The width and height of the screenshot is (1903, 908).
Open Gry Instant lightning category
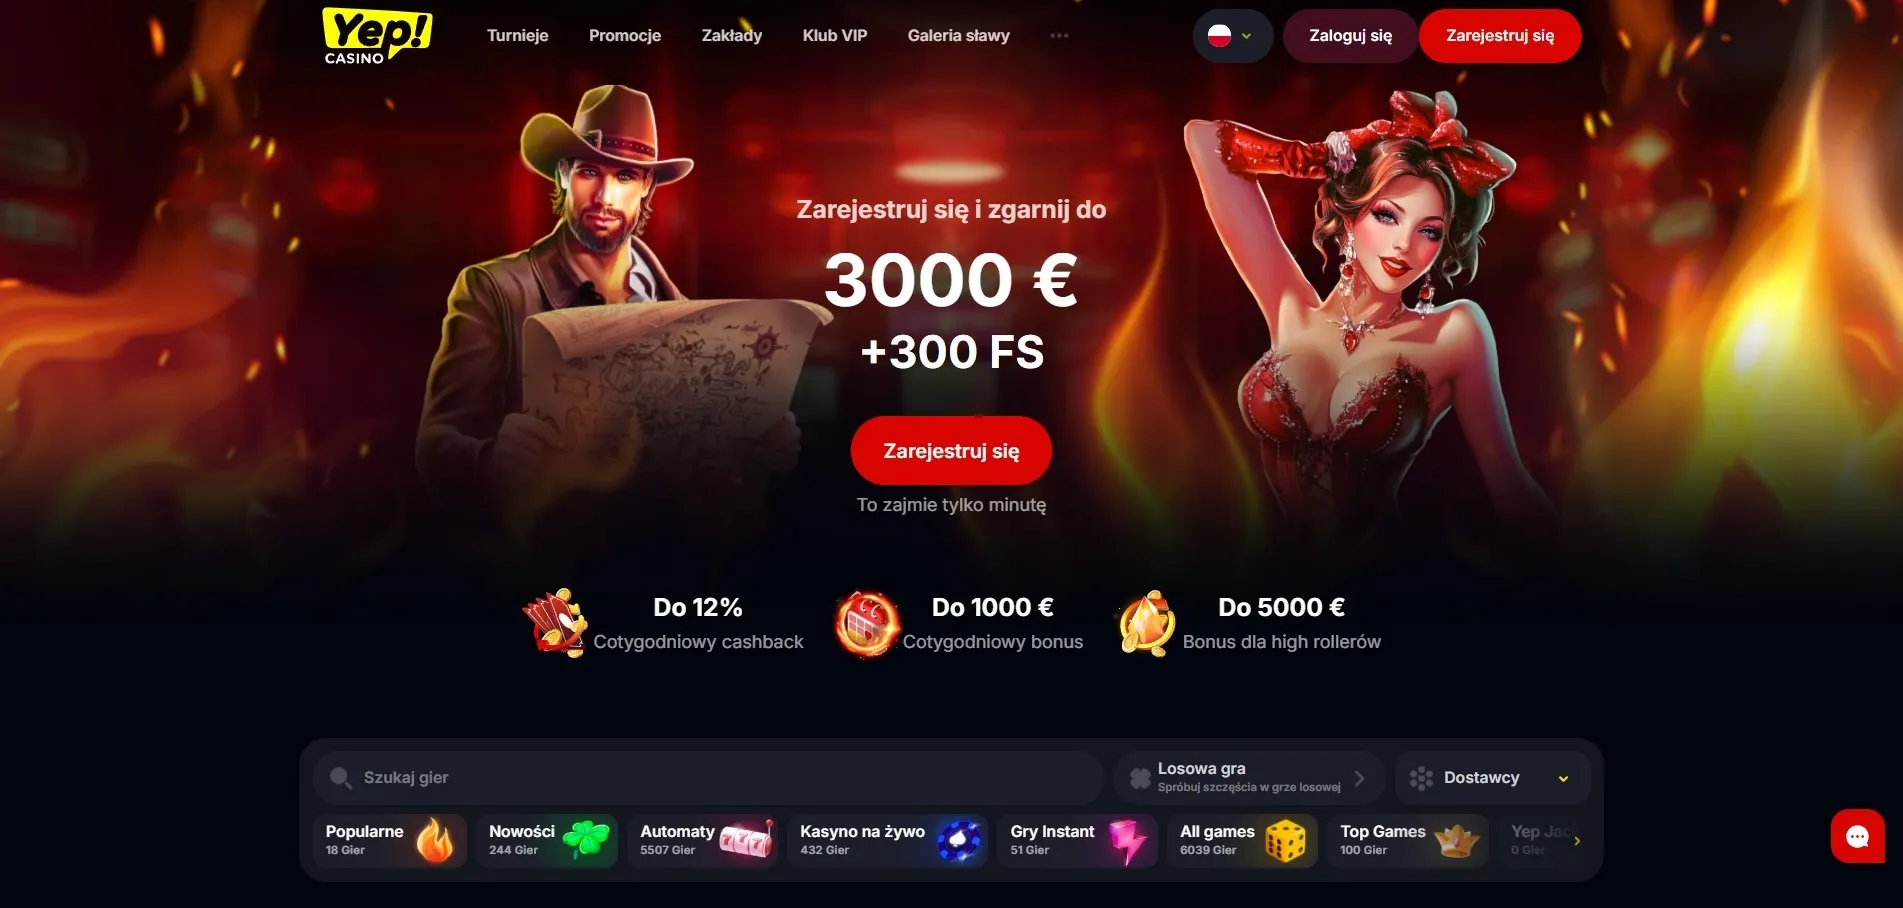click(x=1077, y=840)
